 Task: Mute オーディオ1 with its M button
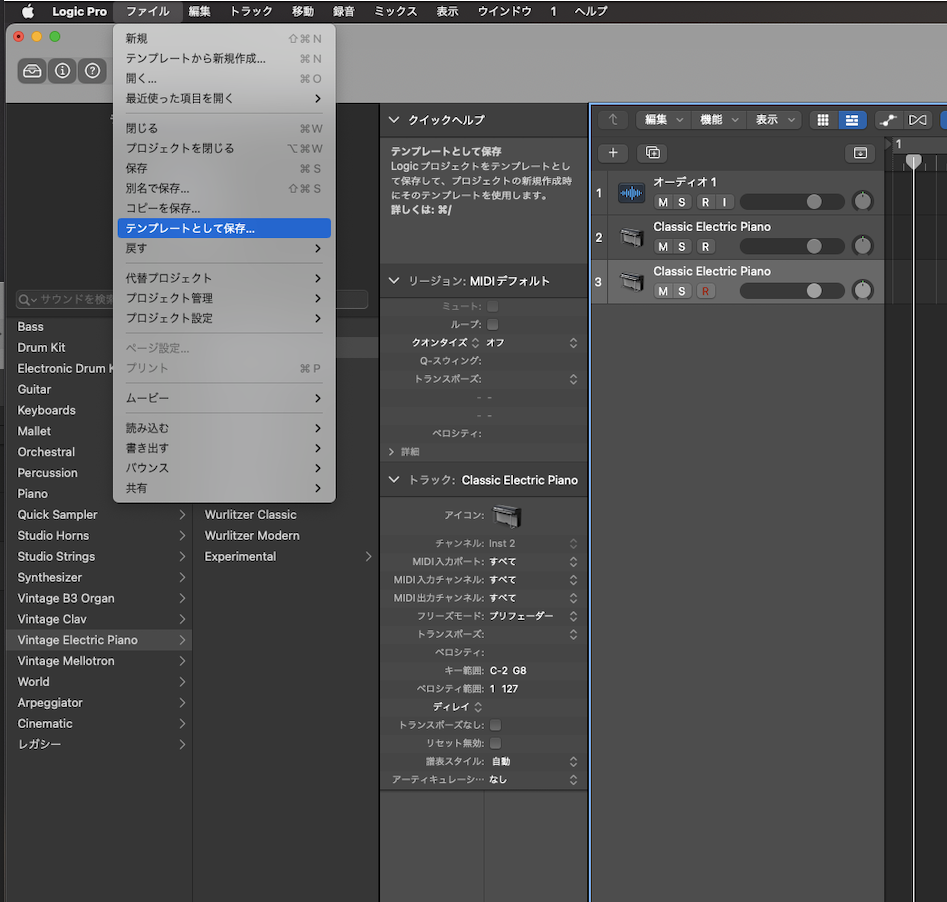[x=663, y=202]
